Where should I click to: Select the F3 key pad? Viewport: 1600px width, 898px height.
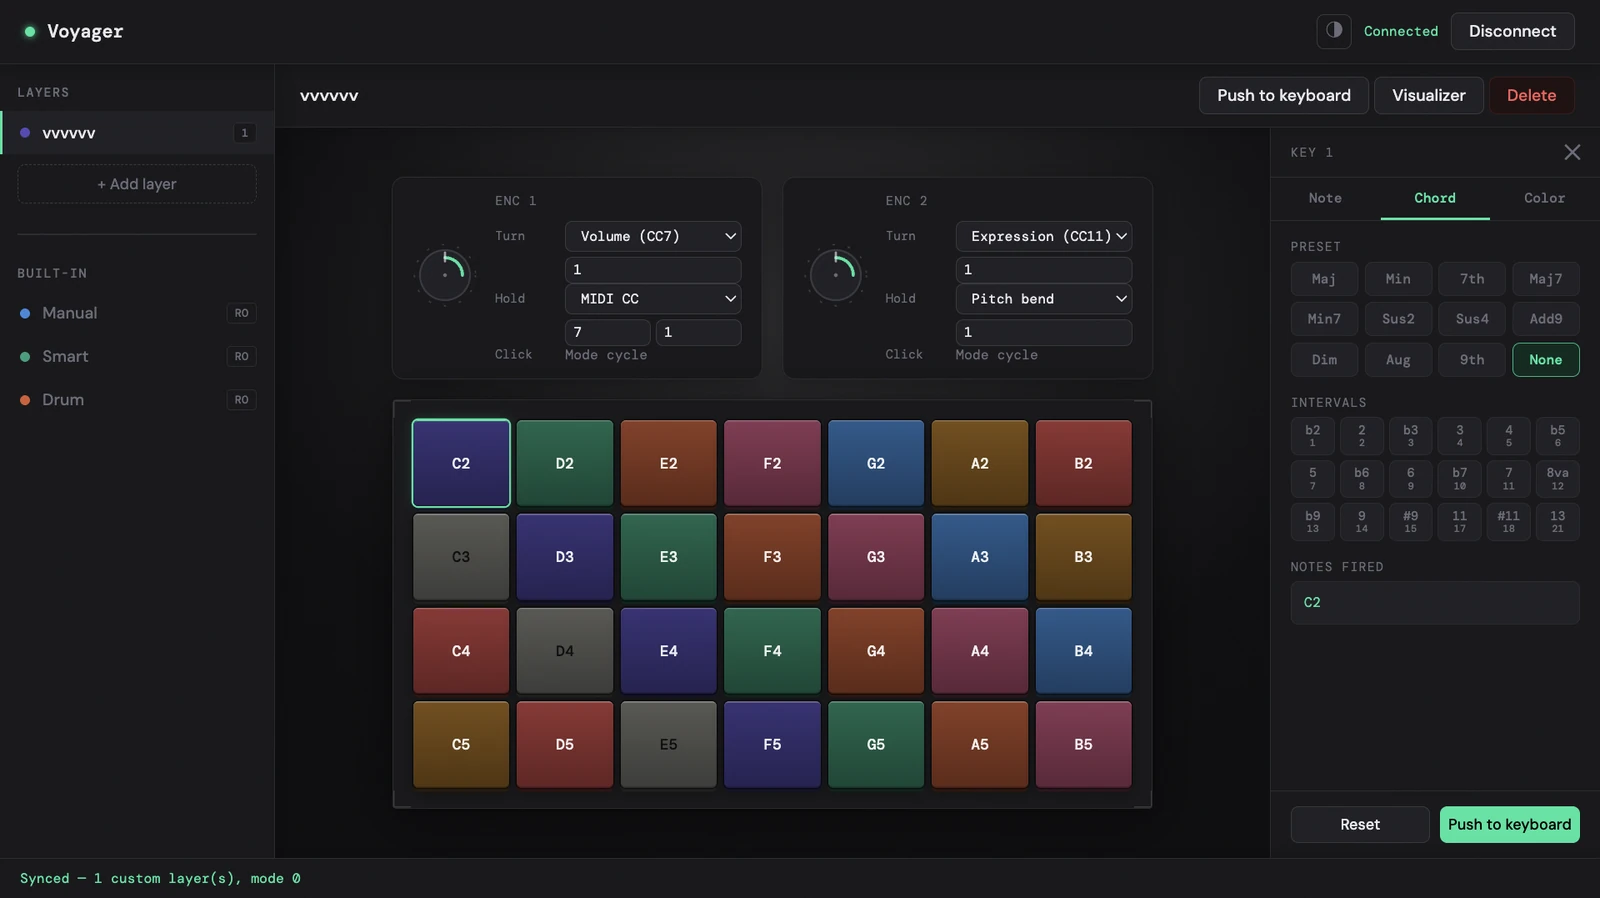click(x=772, y=557)
